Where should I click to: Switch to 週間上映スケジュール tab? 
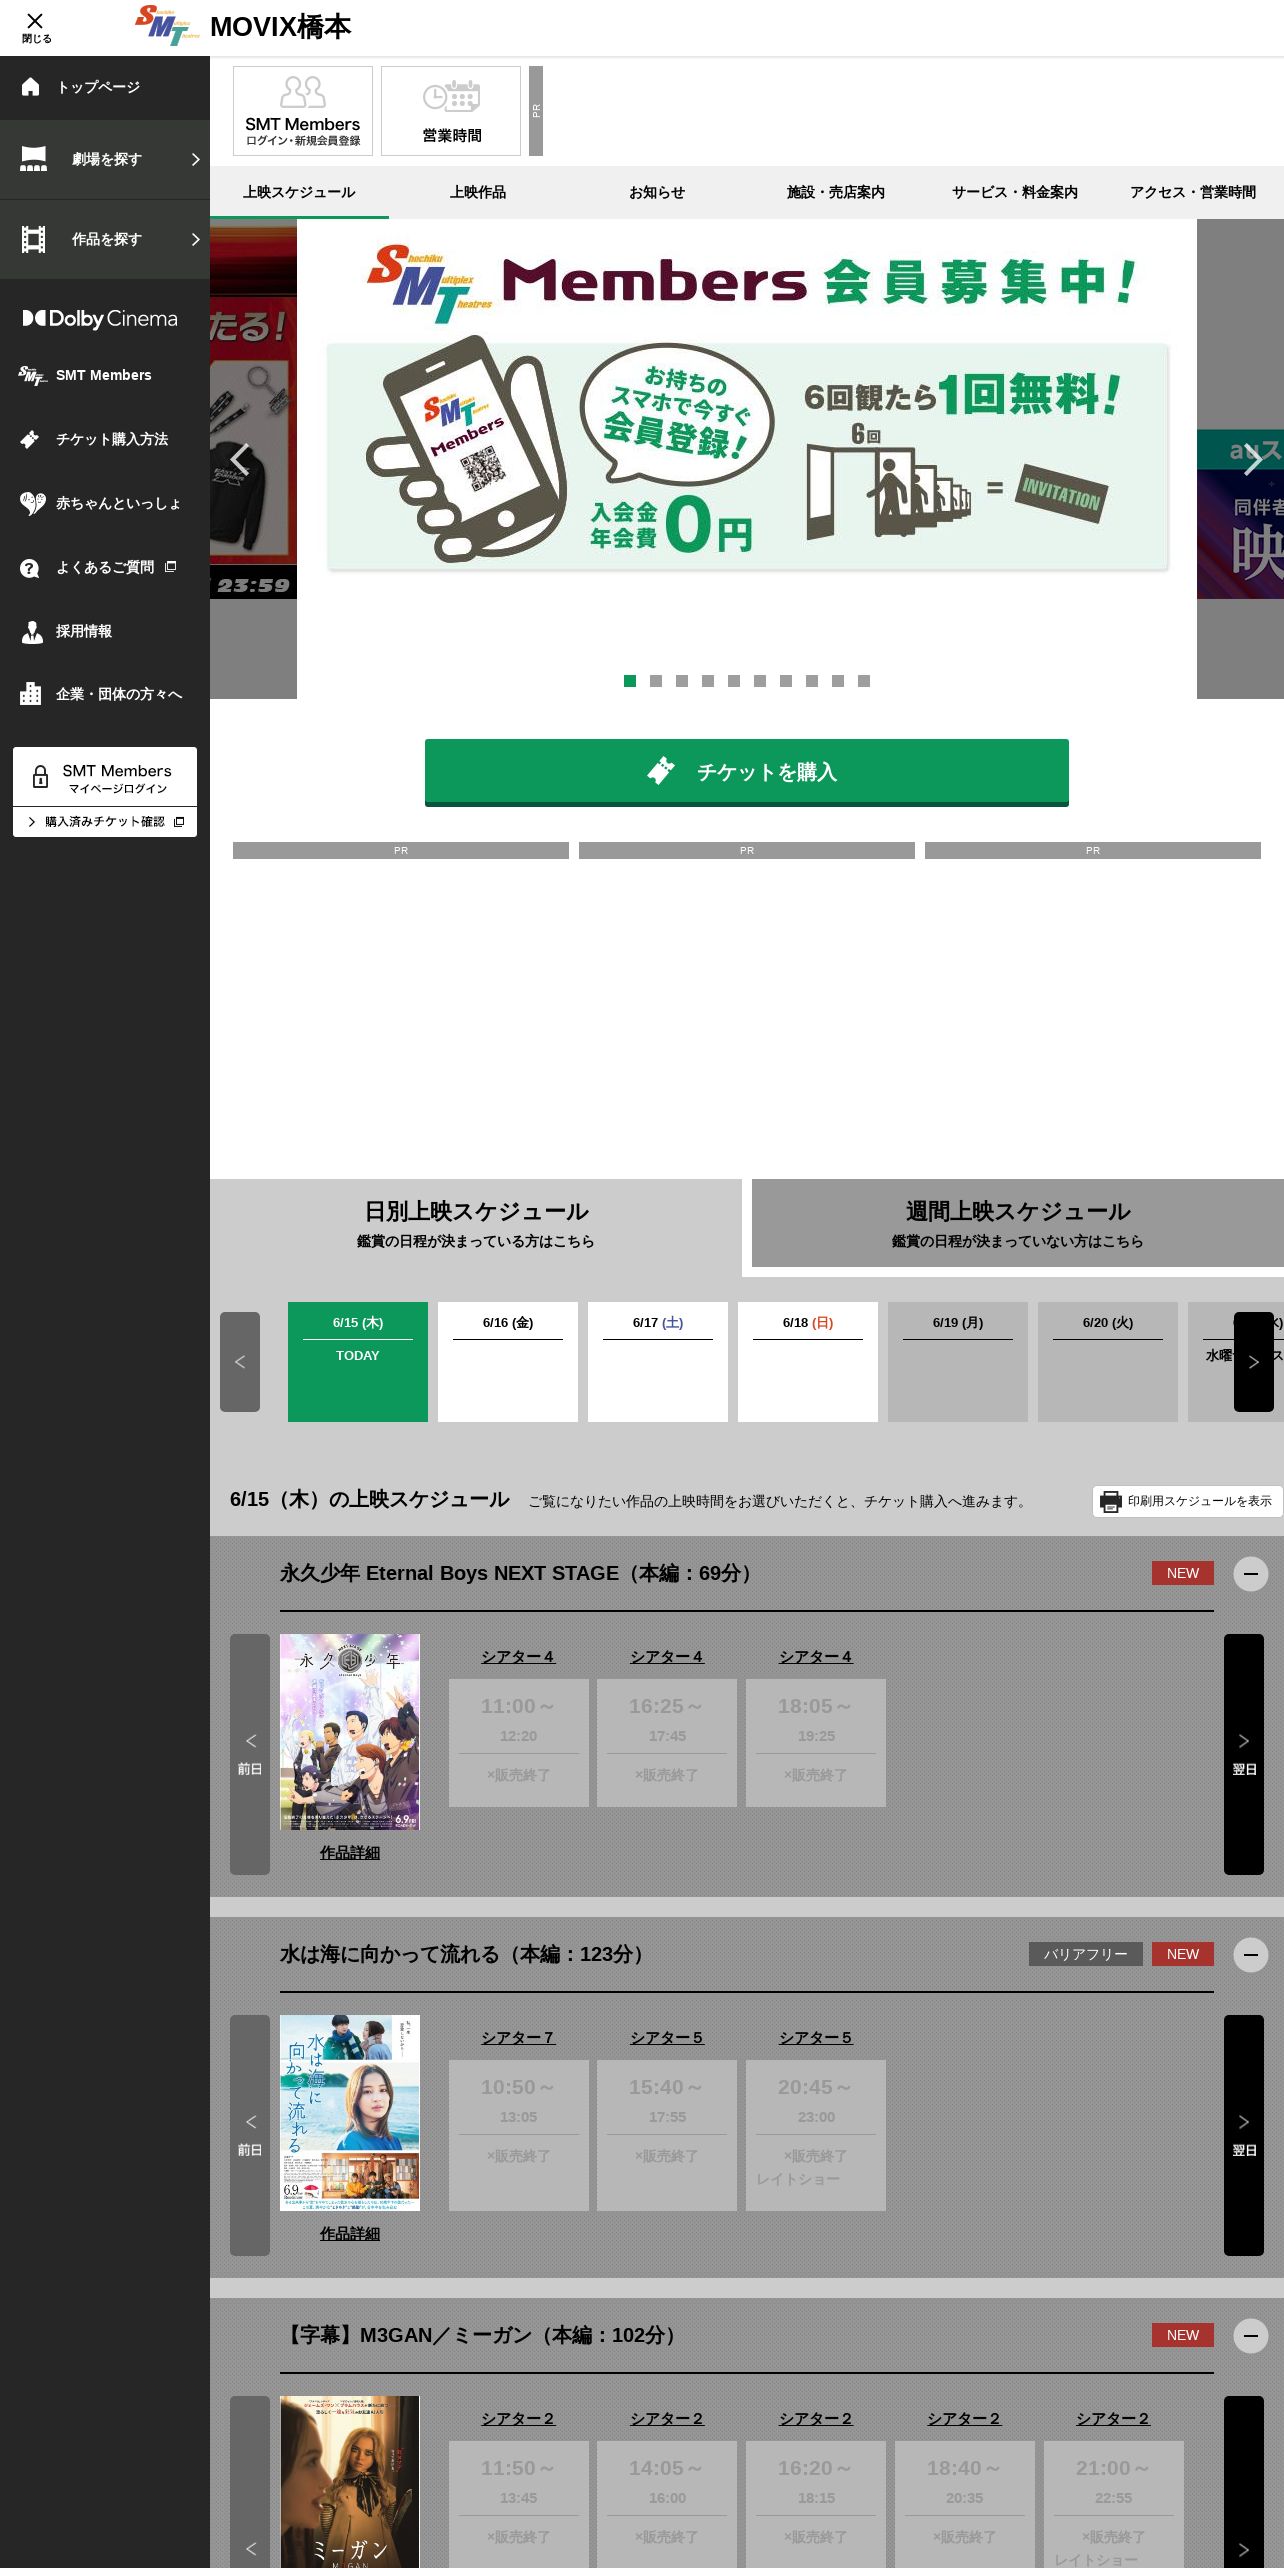(x=1018, y=1223)
